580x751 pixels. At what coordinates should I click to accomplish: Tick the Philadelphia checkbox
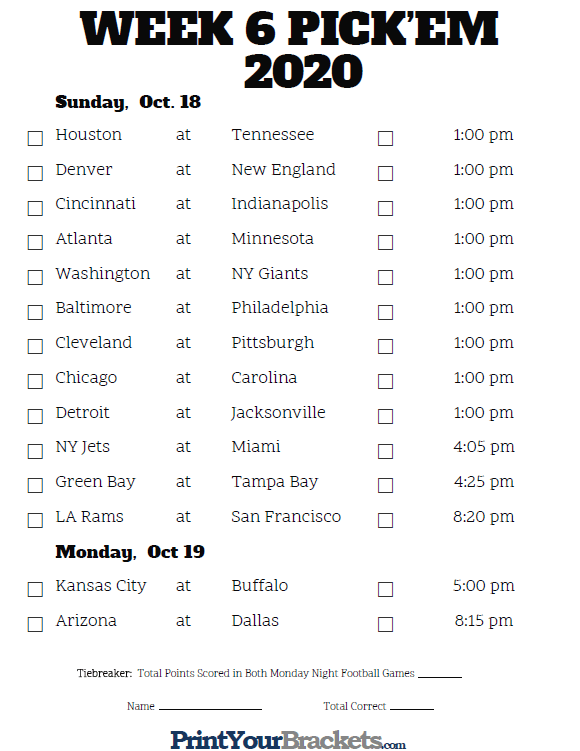point(385,312)
